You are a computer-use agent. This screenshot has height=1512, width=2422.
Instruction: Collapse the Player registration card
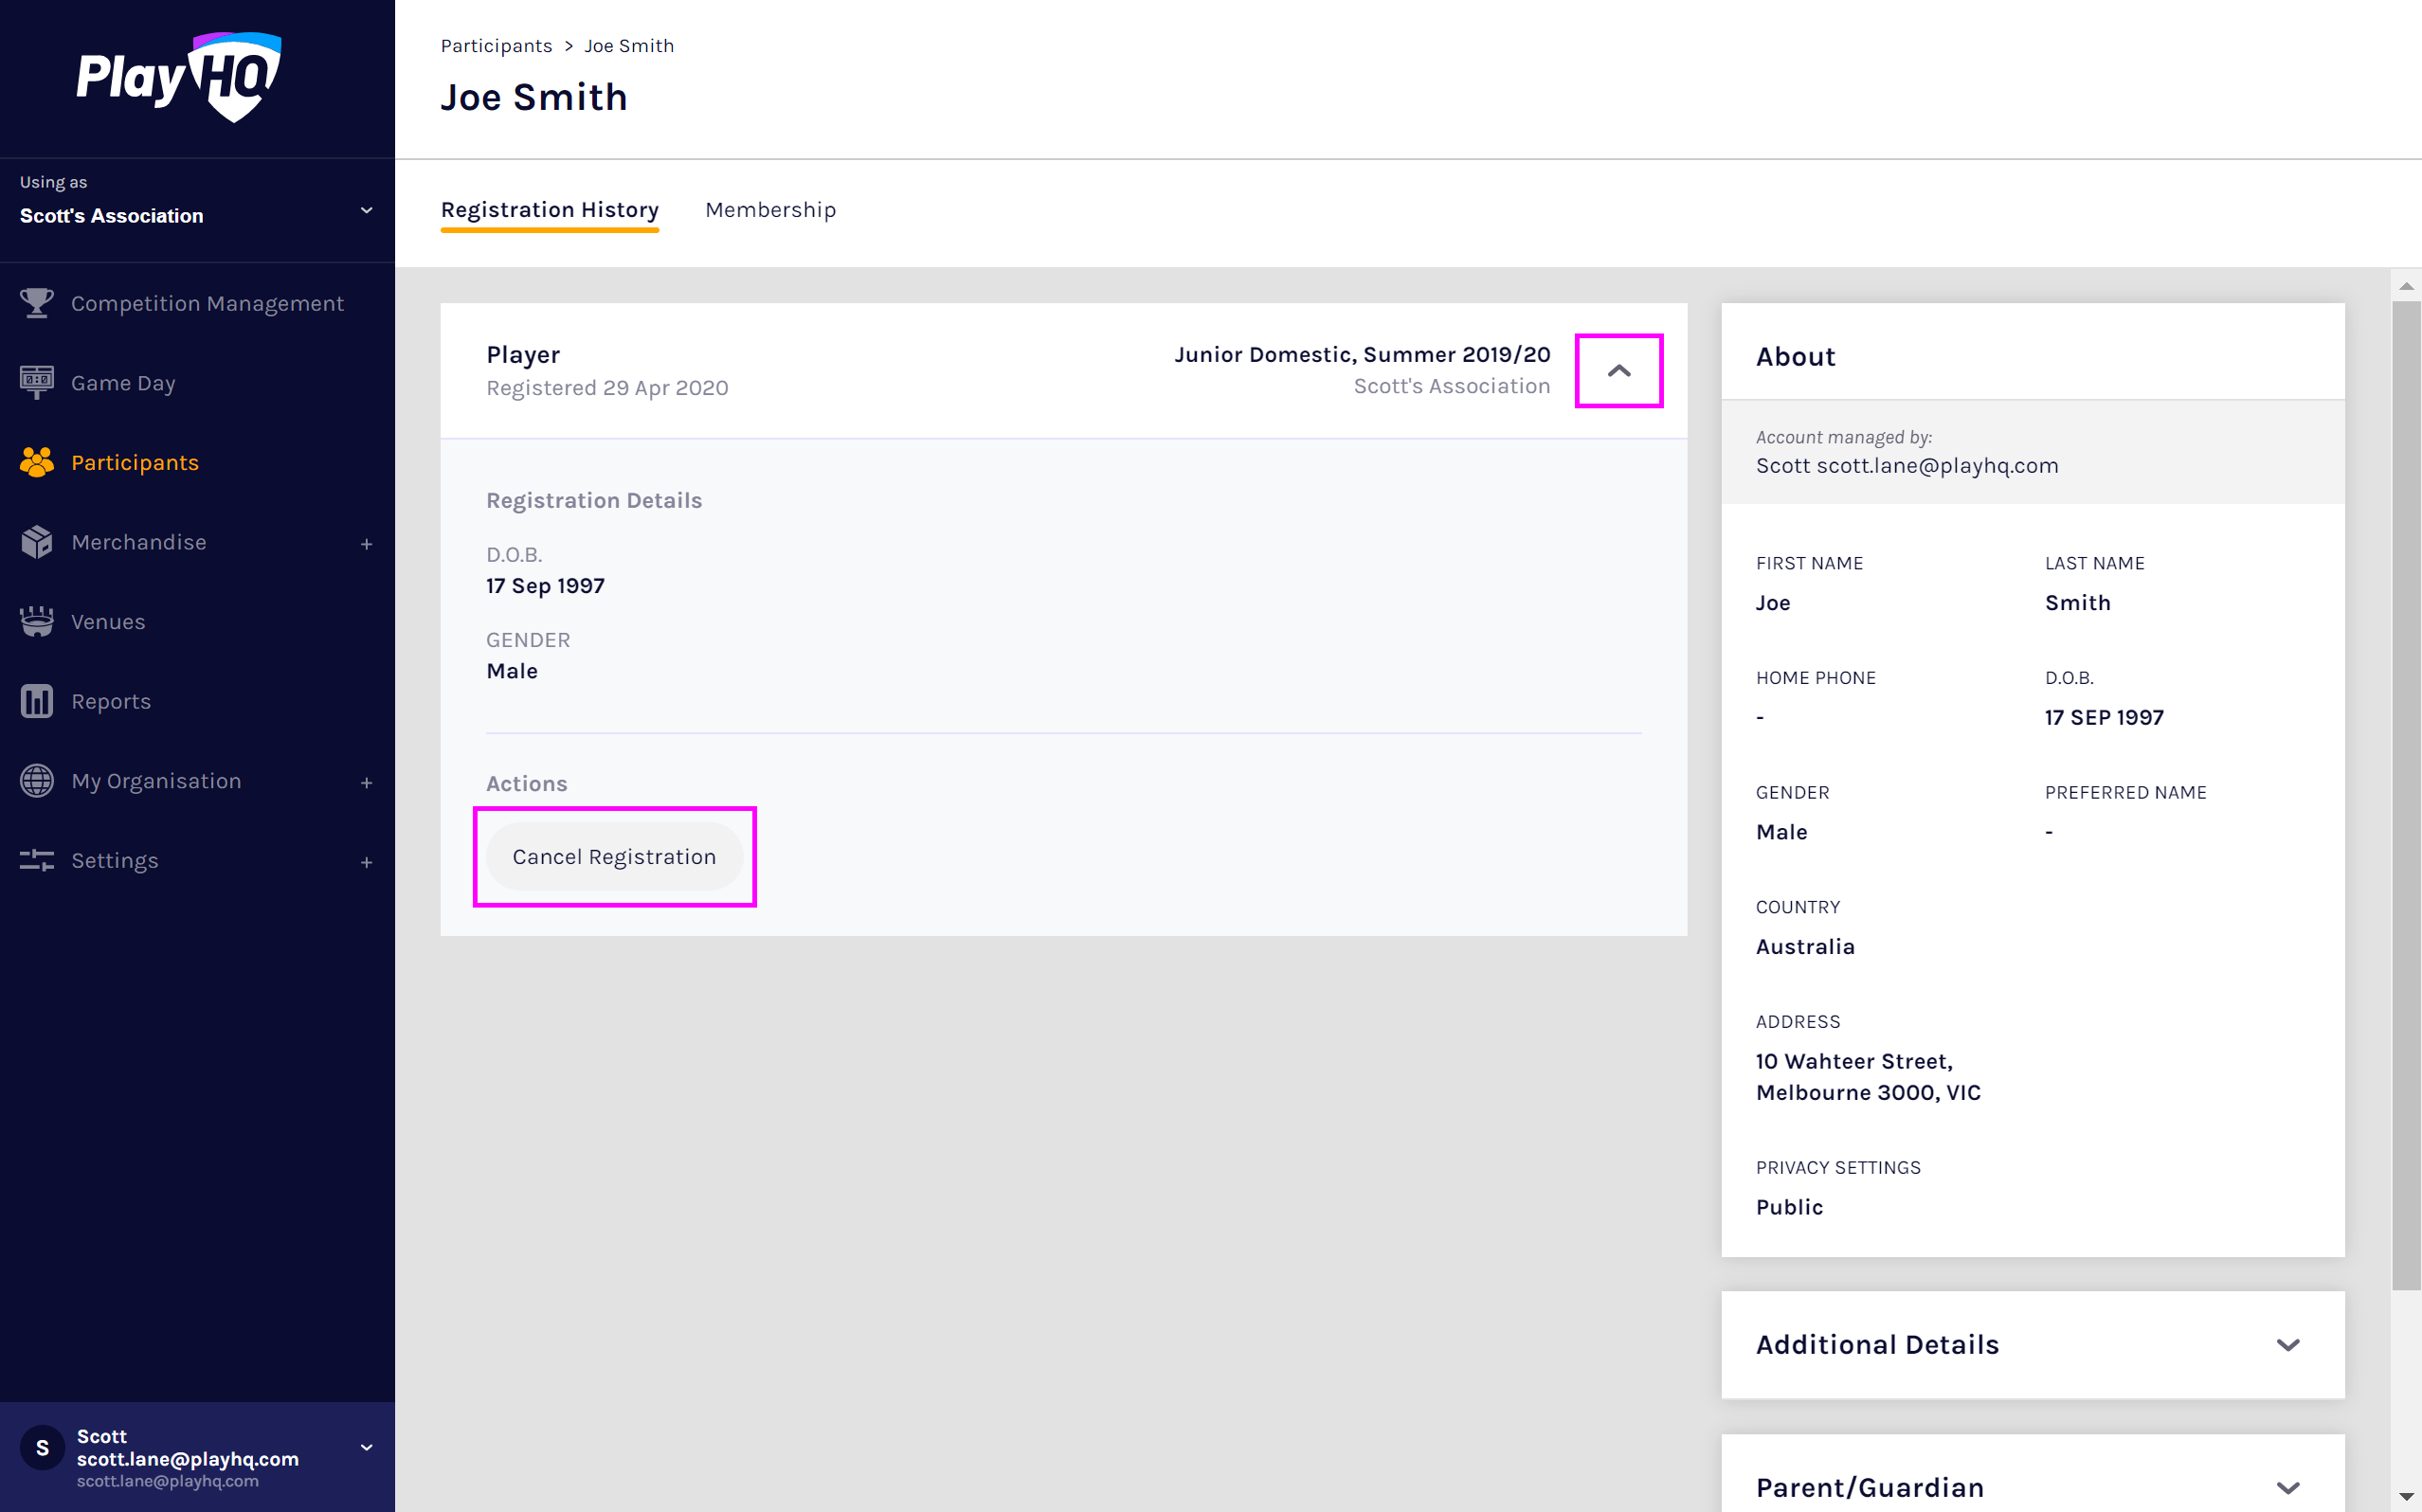click(1618, 371)
